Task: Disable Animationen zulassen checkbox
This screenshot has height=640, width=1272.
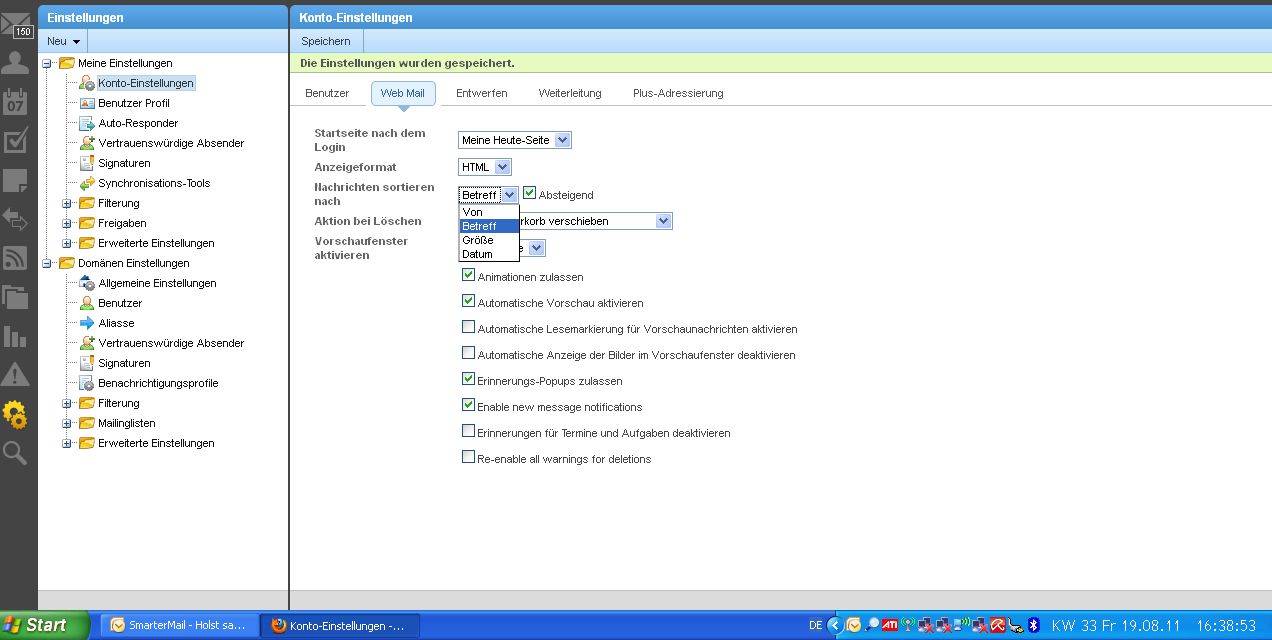Action: pyautogui.click(x=468, y=276)
